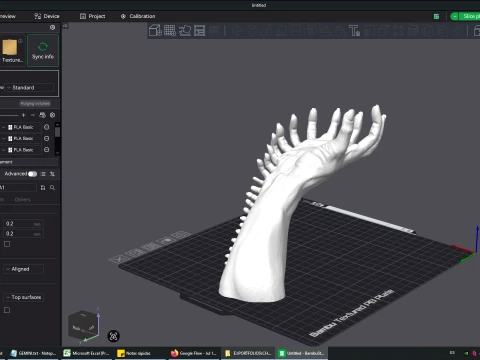
Task: Select the Cut tool icon
Action: 295,31
